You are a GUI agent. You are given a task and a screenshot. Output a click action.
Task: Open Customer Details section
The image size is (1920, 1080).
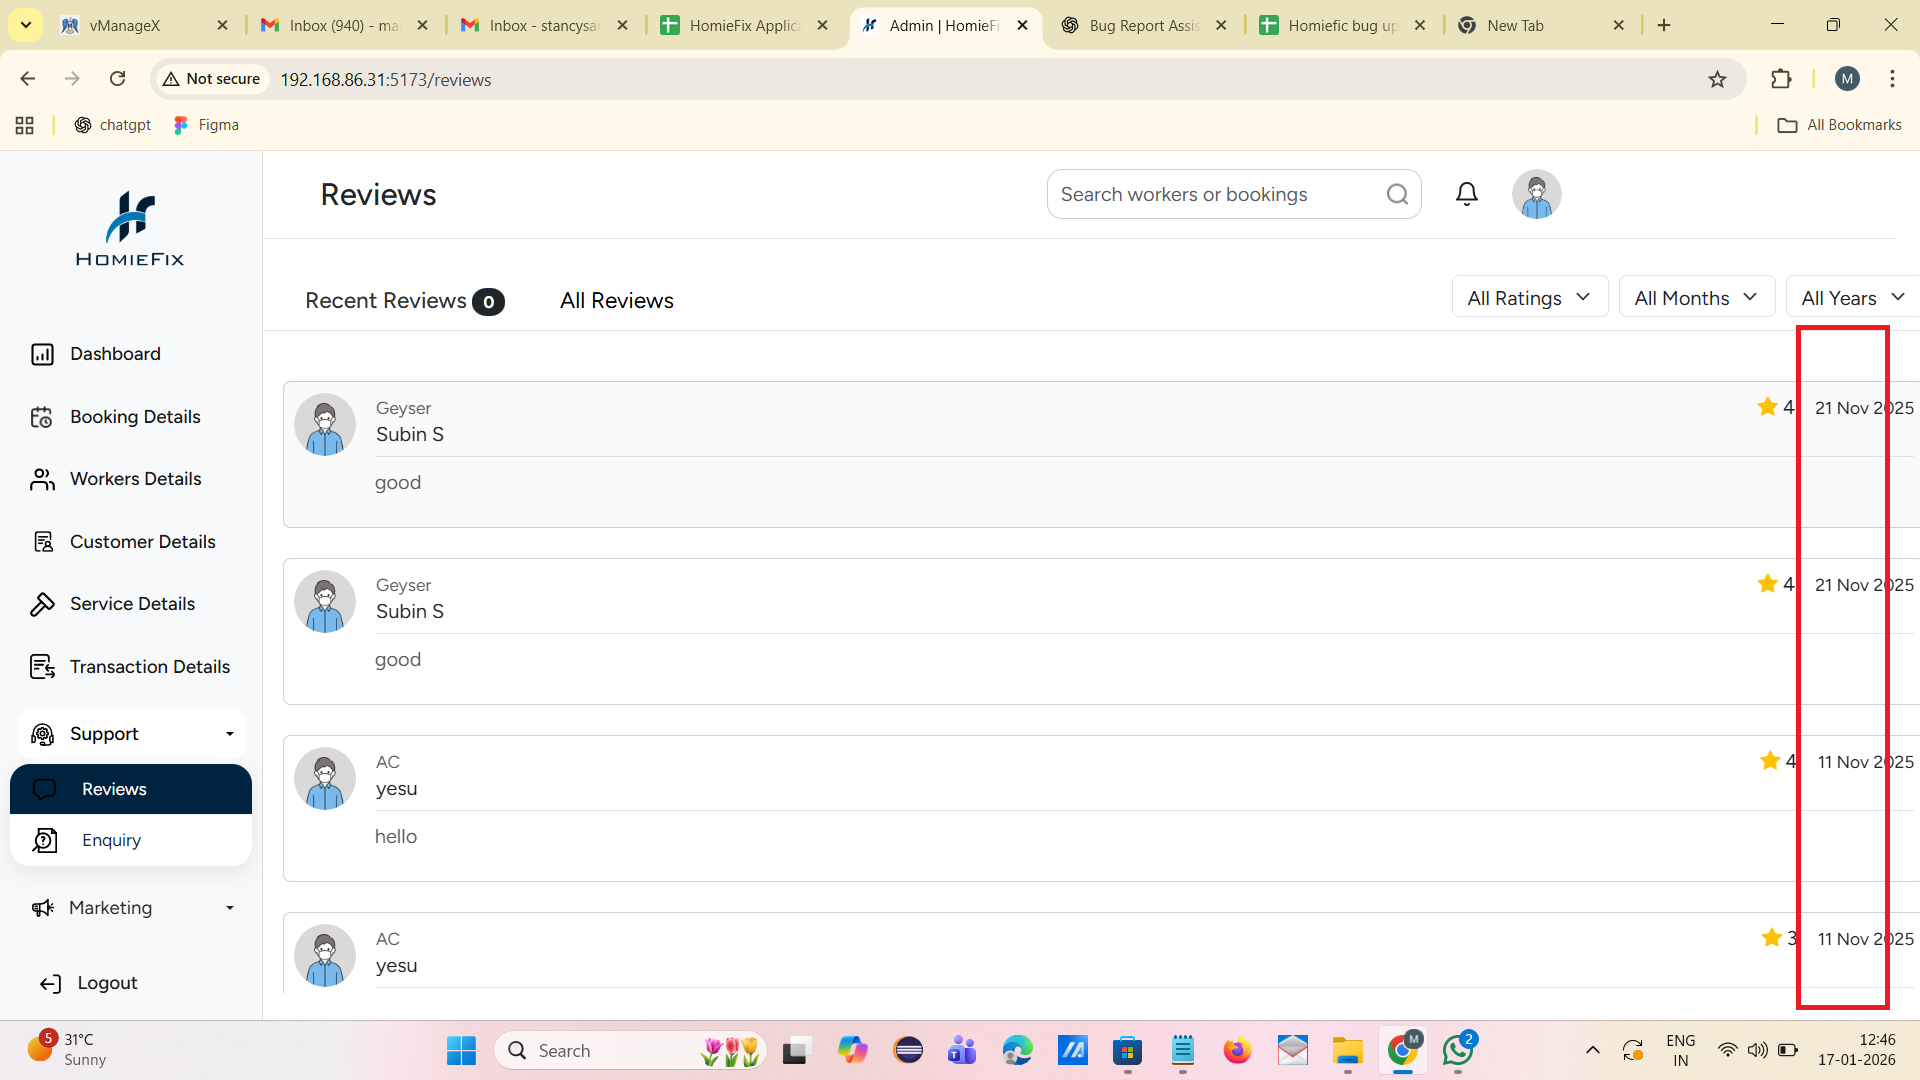tap(142, 542)
